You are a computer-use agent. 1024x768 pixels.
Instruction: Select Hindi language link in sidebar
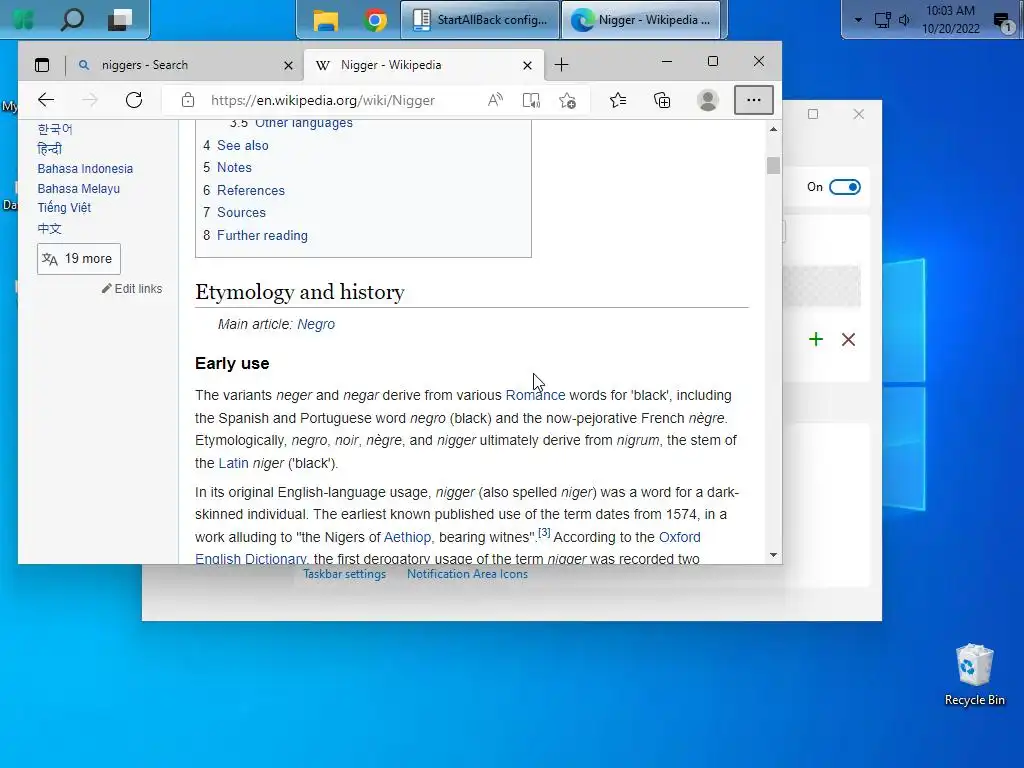pyautogui.click(x=50, y=149)
